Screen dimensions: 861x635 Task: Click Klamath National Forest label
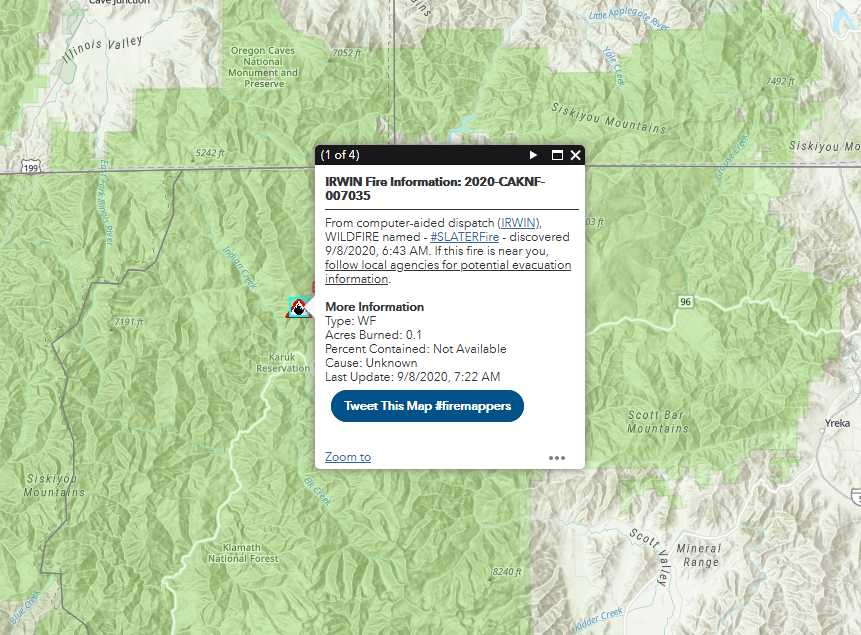coord(243,553)
